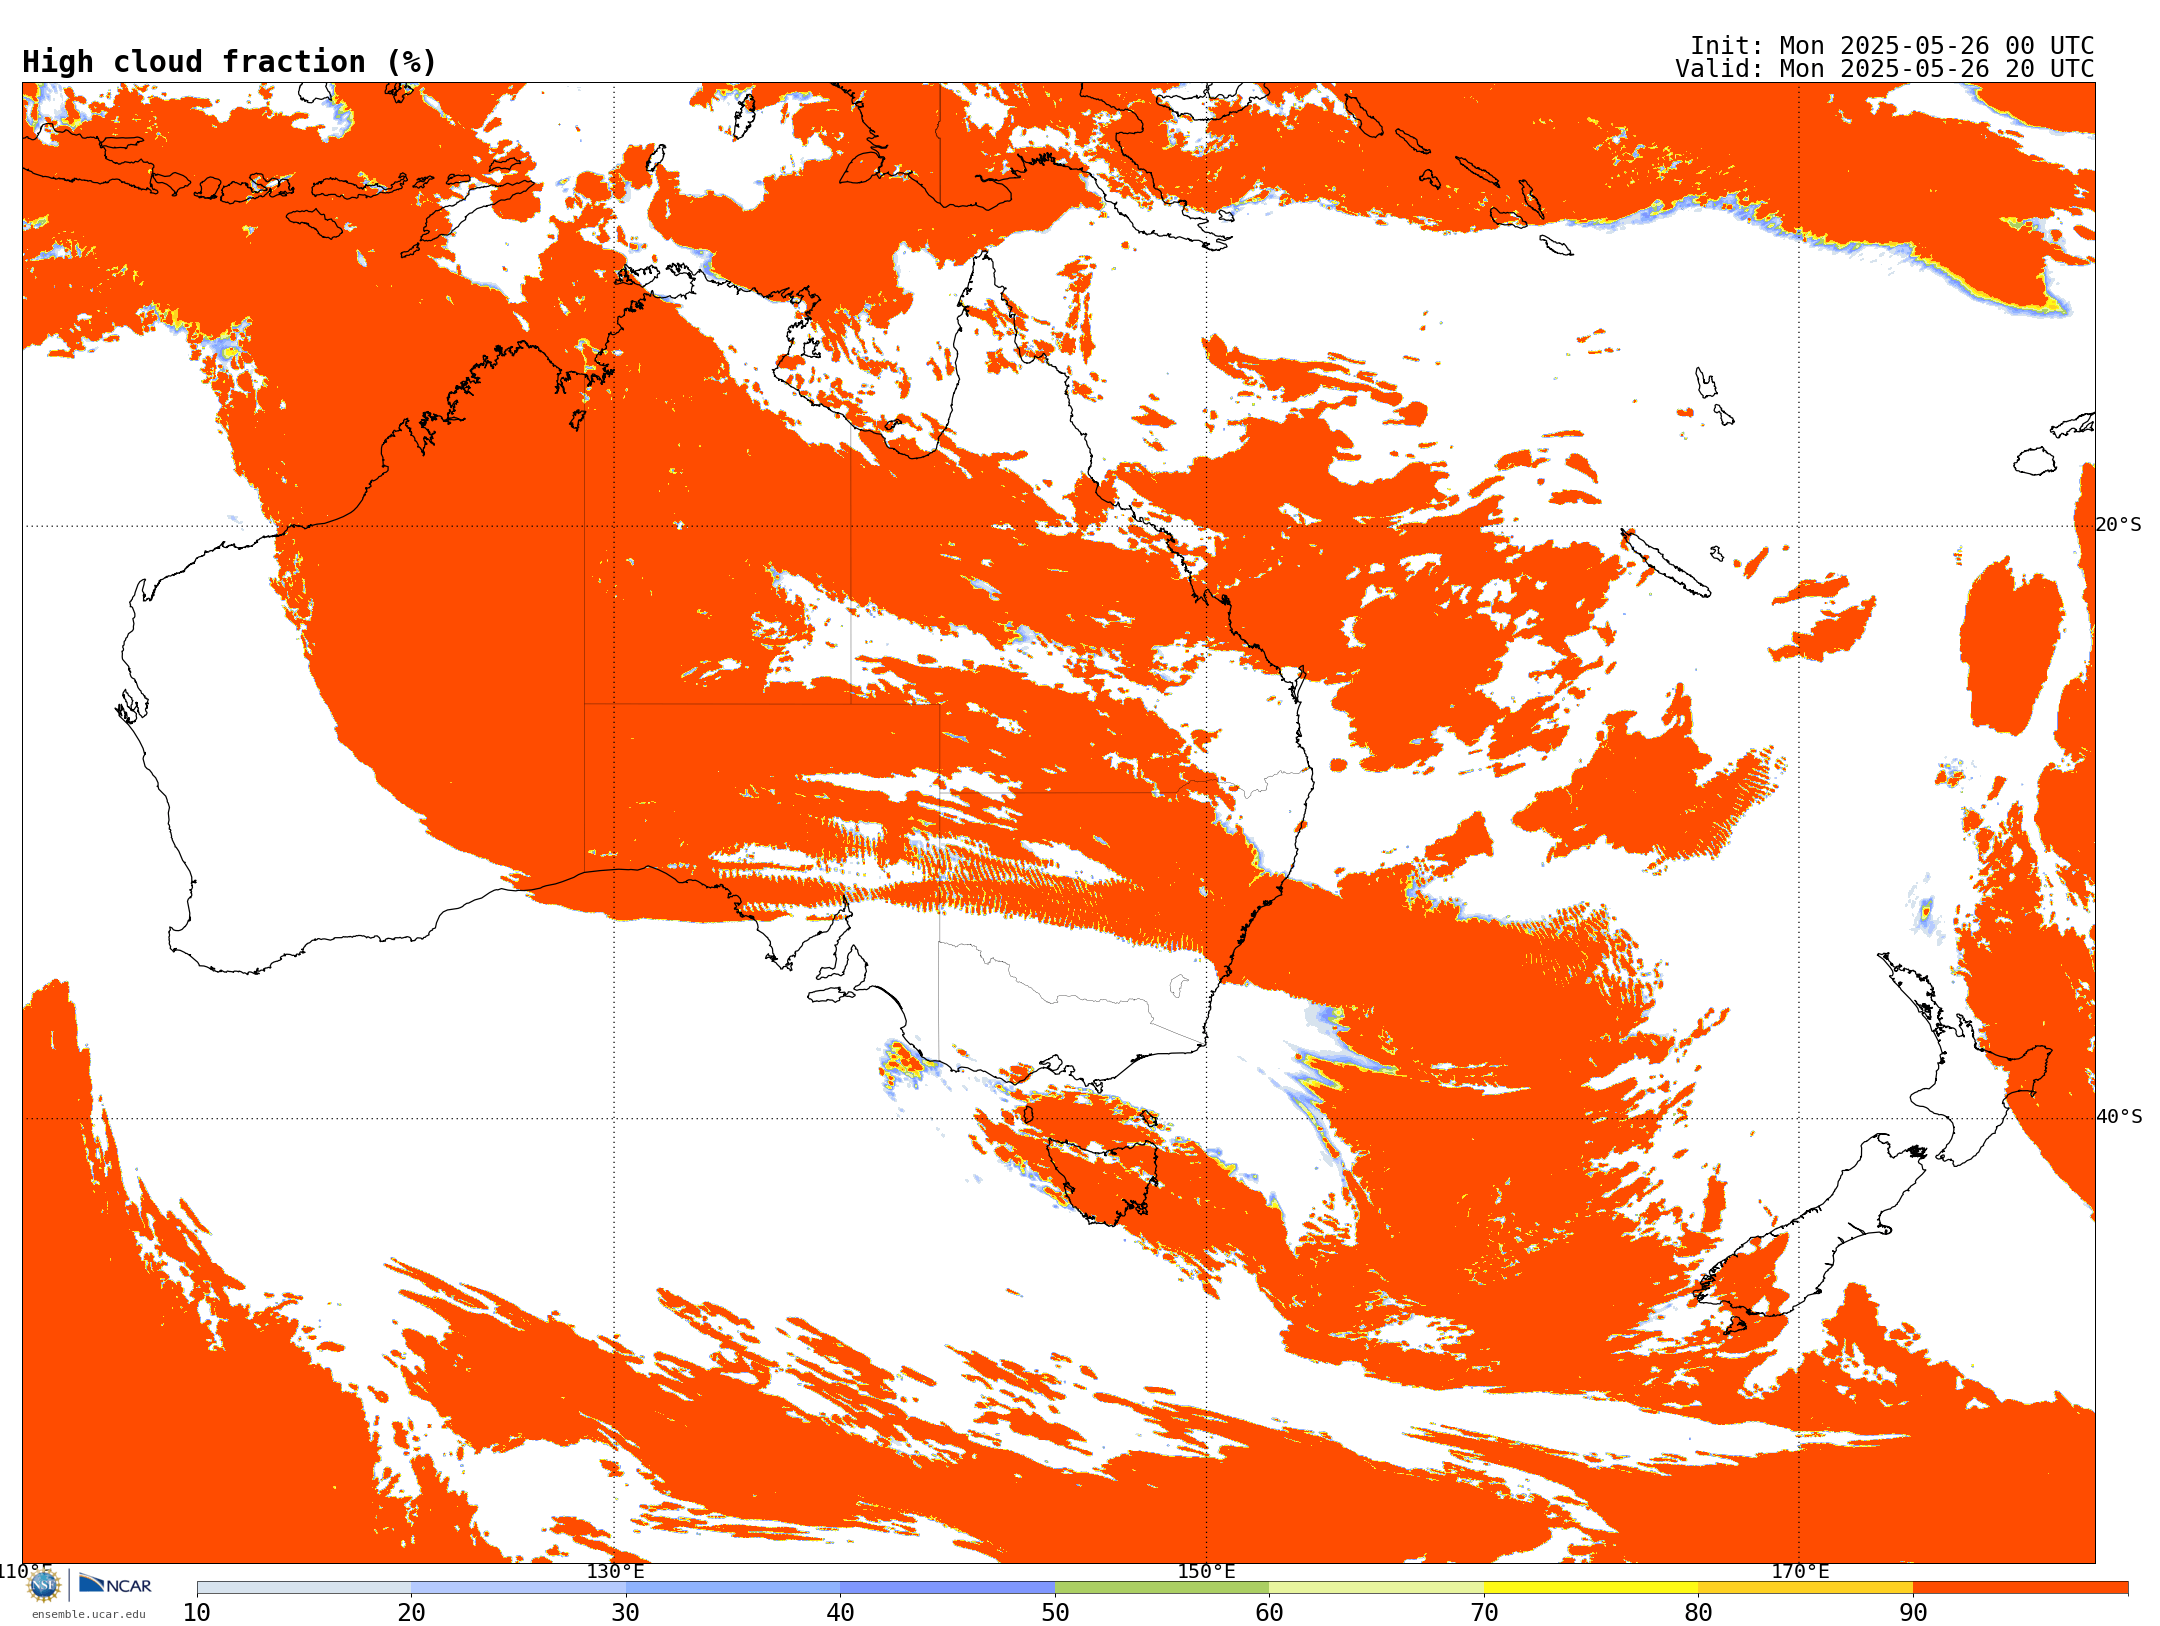Pick the 30-40 blue colorbar segment
Viewport: 2160px width, 1626px height.
click(733, 1588)
